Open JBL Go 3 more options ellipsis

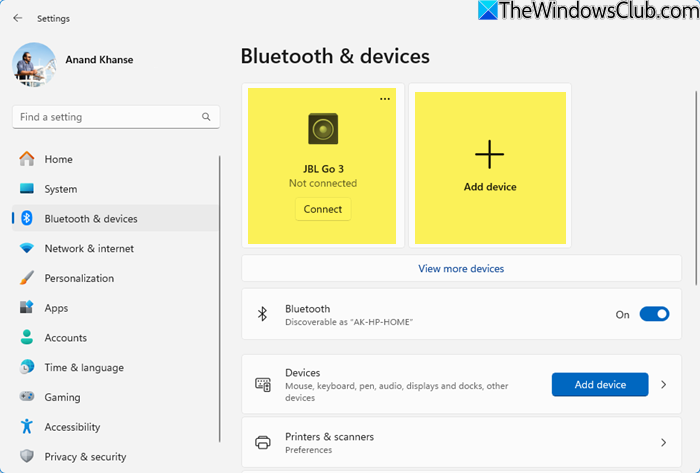point(385,99)
